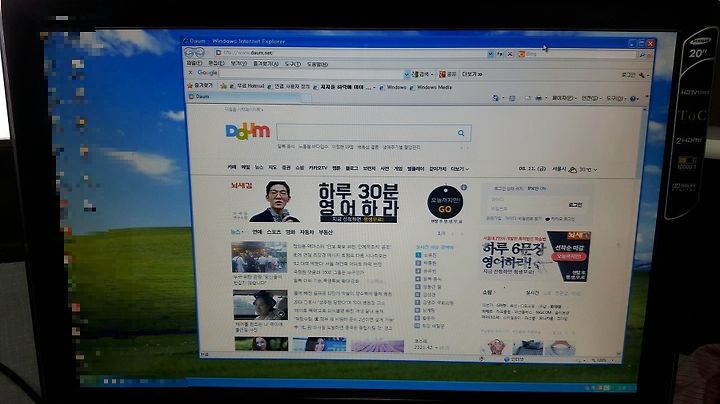Screen dimensions: 720x404
Task: Open the 도구(T) menu
Action: (x=292, y=64)
